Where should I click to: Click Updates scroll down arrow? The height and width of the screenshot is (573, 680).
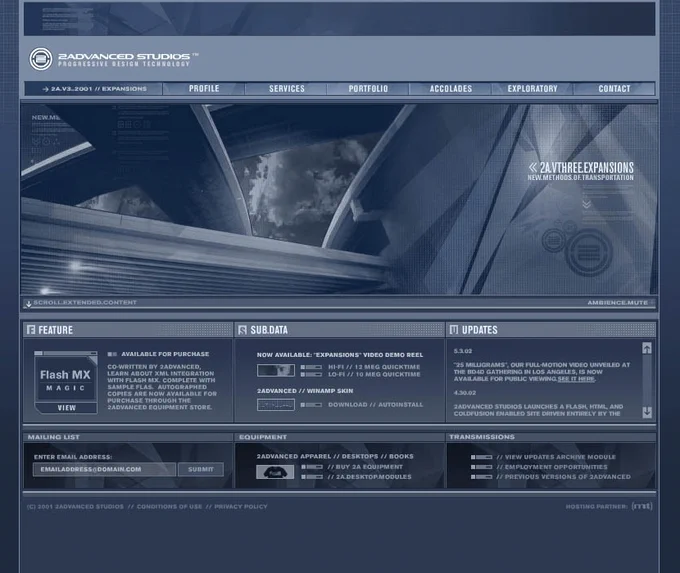[647, 412]
